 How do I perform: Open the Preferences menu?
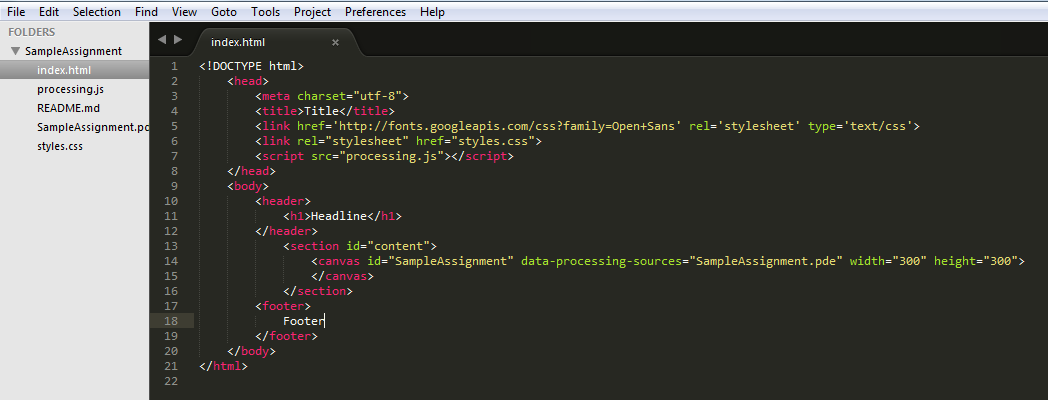[375, 12]
